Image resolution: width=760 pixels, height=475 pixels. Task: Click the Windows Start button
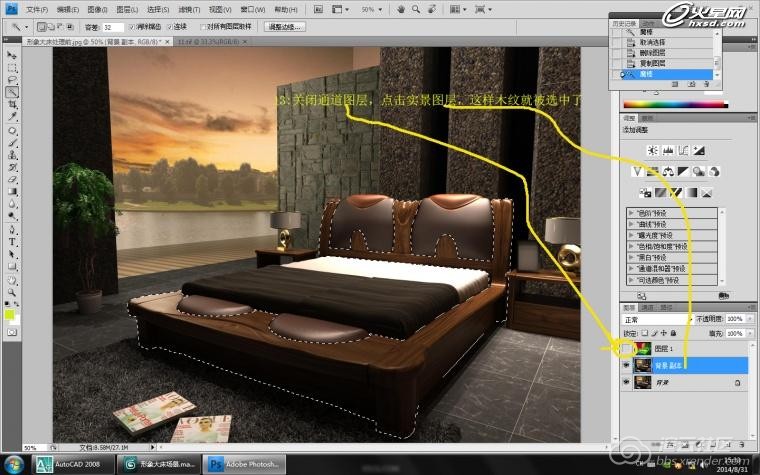[13, 464]
